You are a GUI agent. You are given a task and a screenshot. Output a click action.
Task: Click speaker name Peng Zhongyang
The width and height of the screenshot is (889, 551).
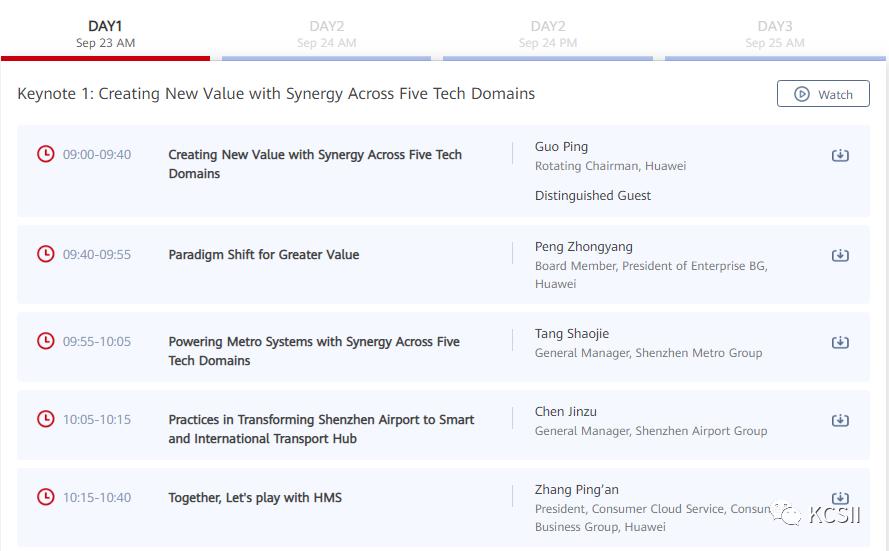583,247
